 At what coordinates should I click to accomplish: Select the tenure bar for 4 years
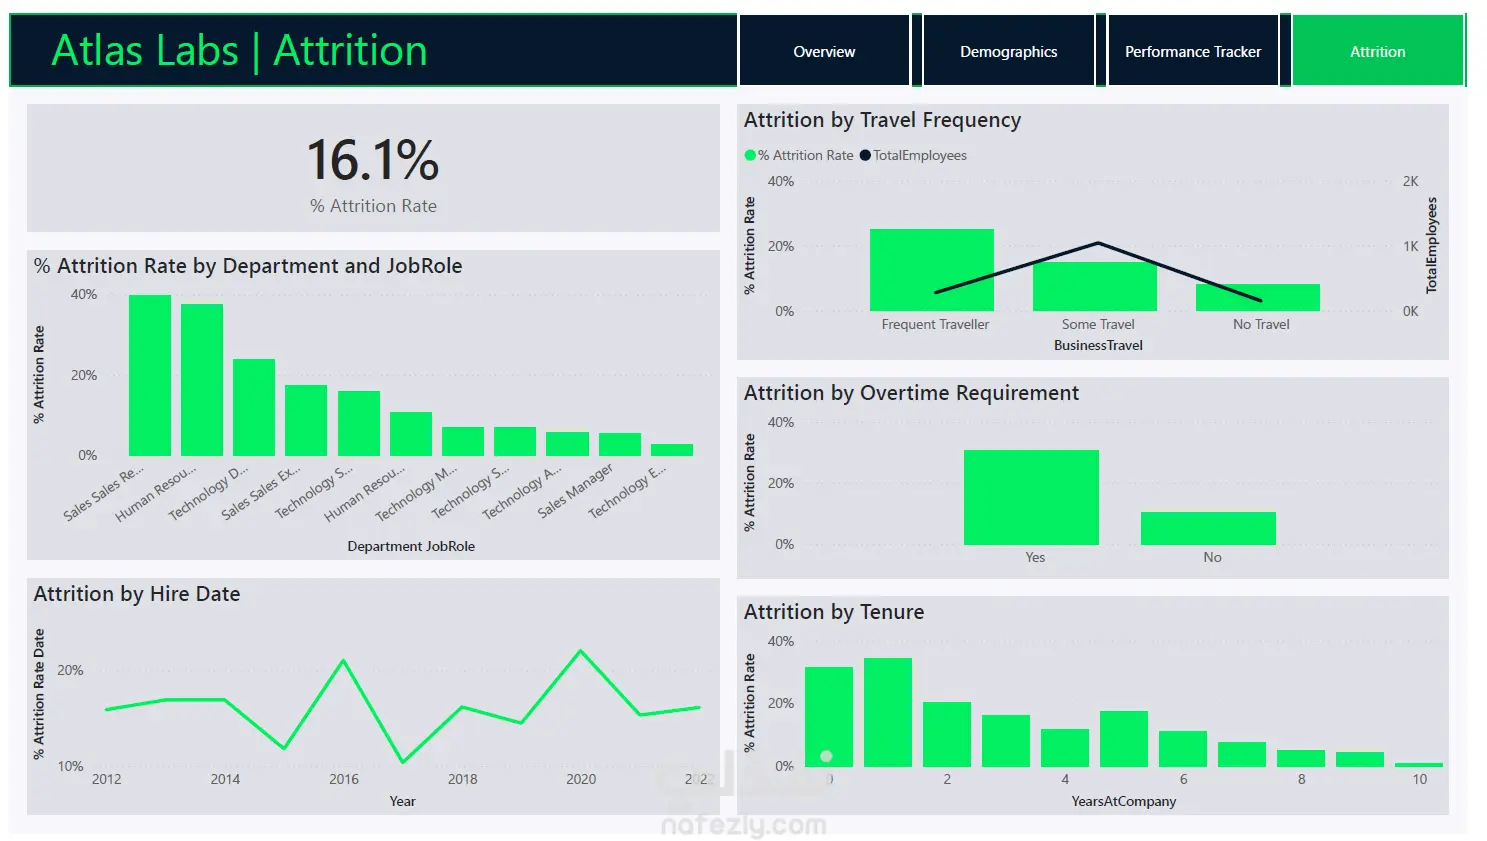[x=1065, y=748]
